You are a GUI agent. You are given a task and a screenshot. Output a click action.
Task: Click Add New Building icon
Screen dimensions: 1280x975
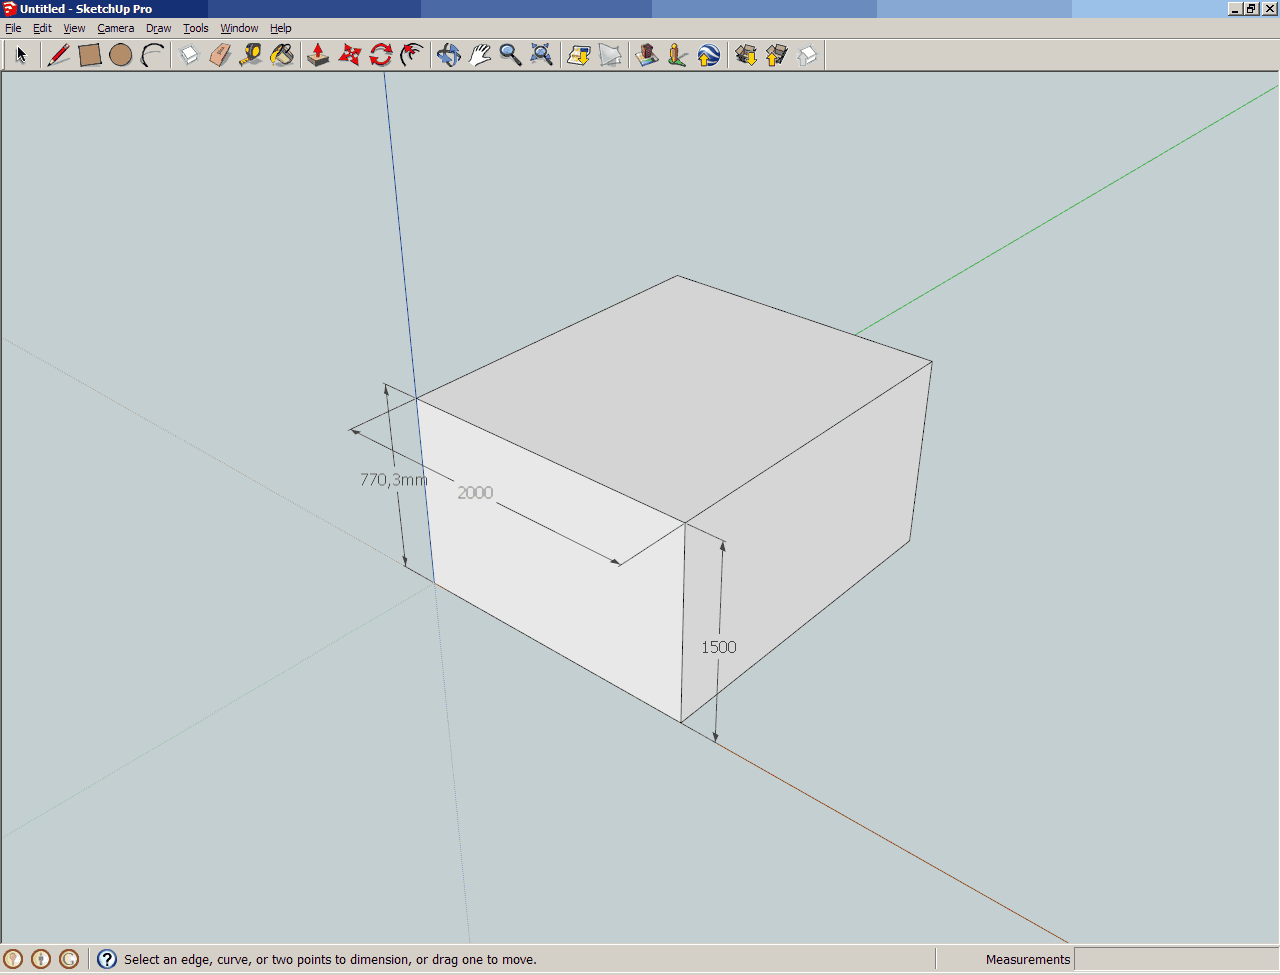point(647,55)
